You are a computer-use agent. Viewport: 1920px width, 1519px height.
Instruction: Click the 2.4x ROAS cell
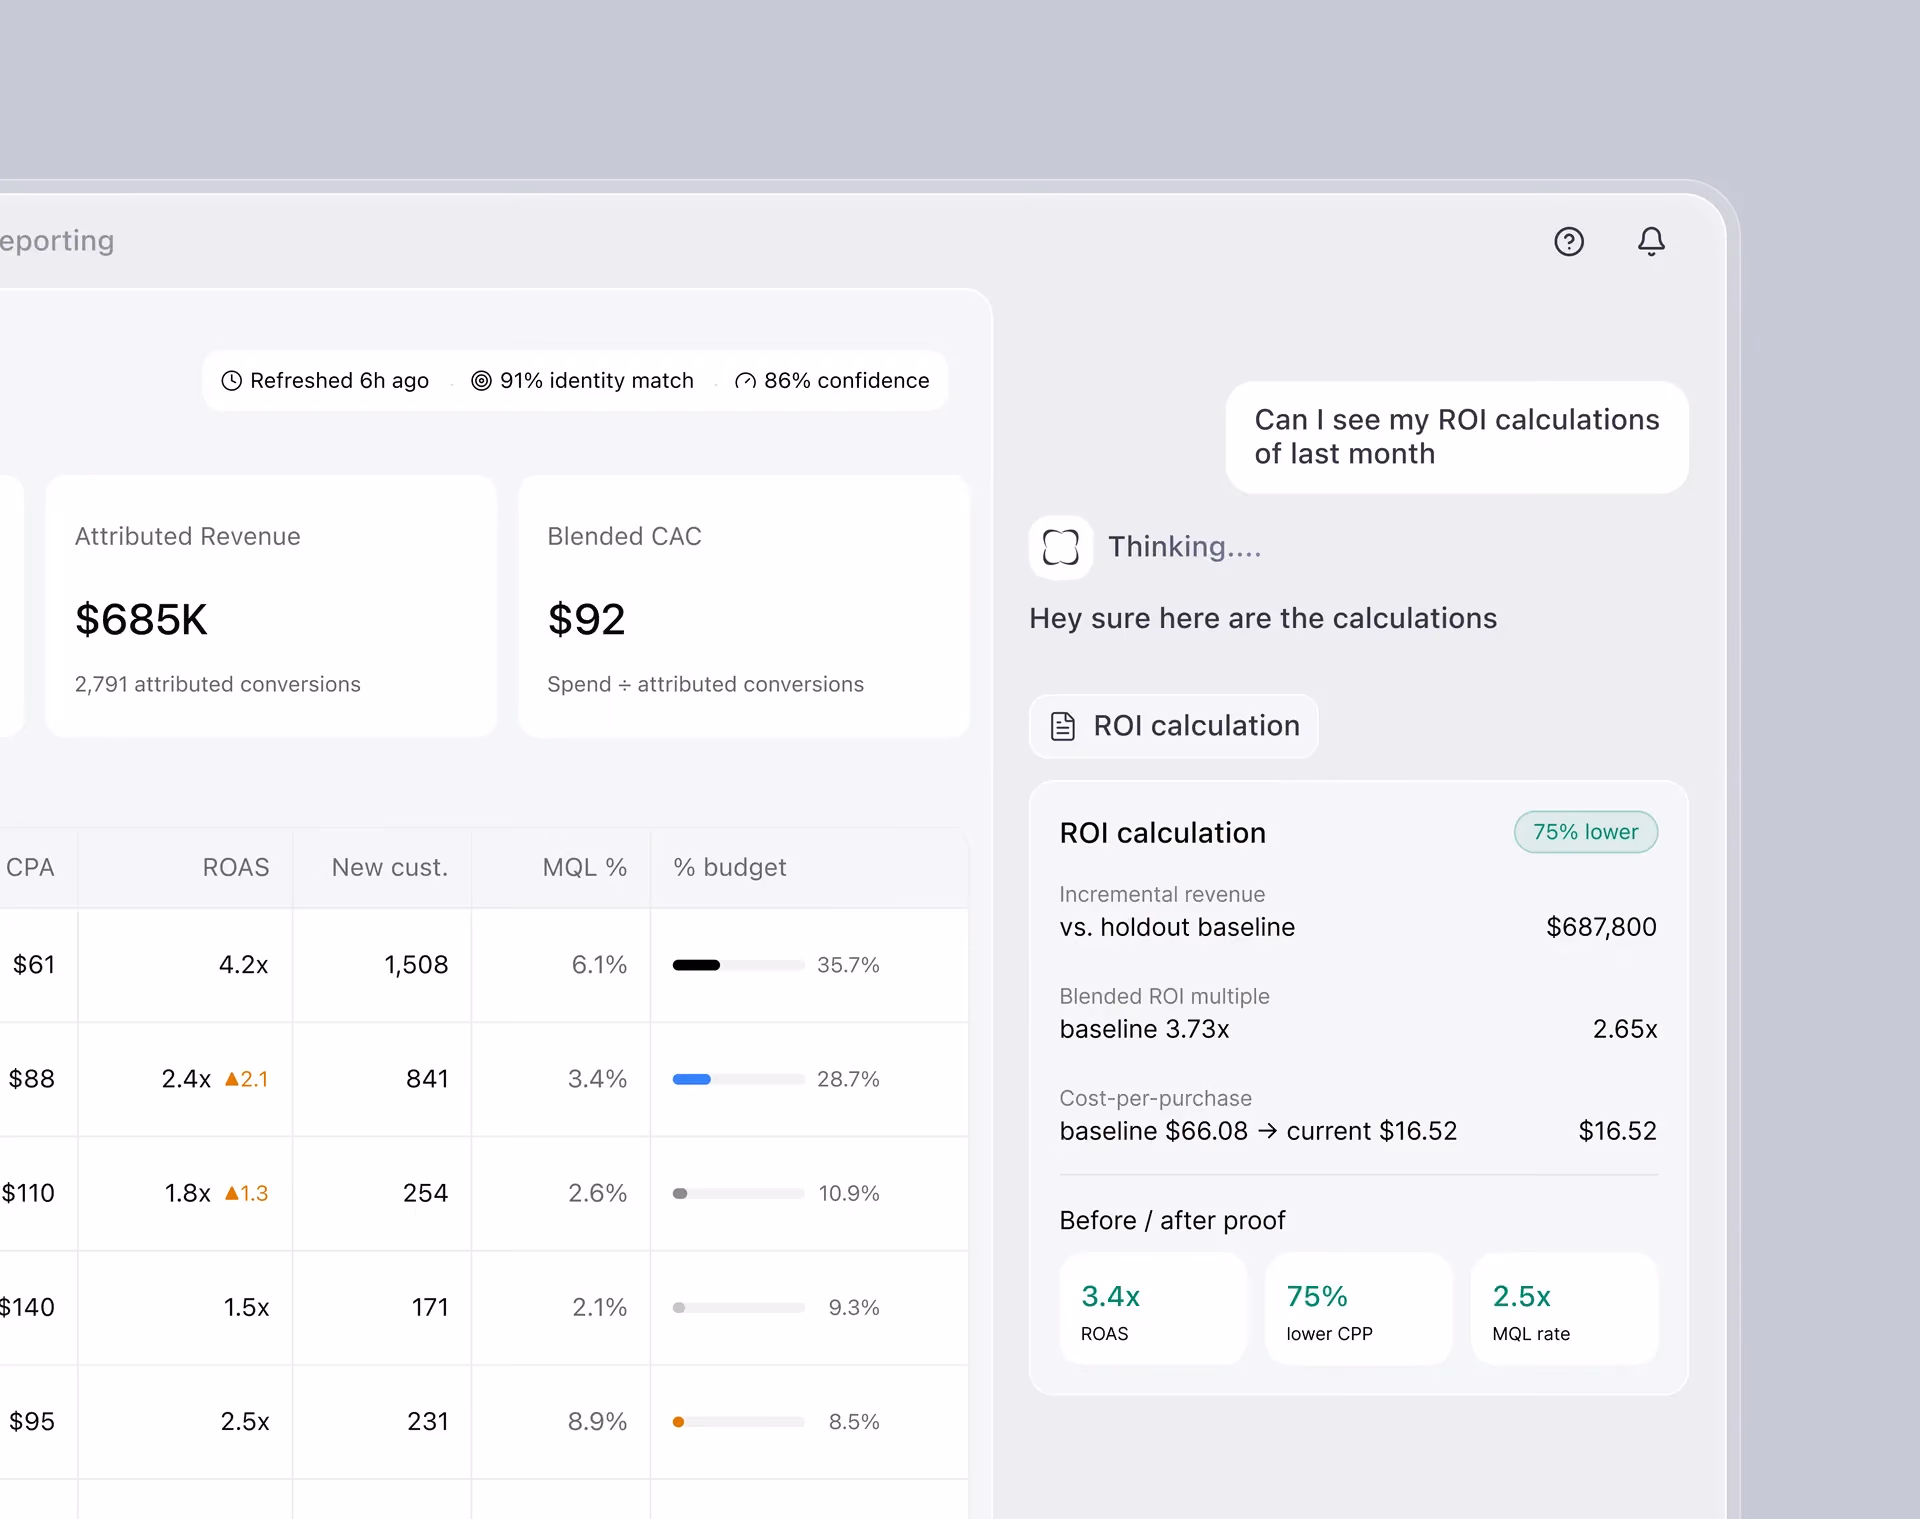click(x=186, y=1079)
